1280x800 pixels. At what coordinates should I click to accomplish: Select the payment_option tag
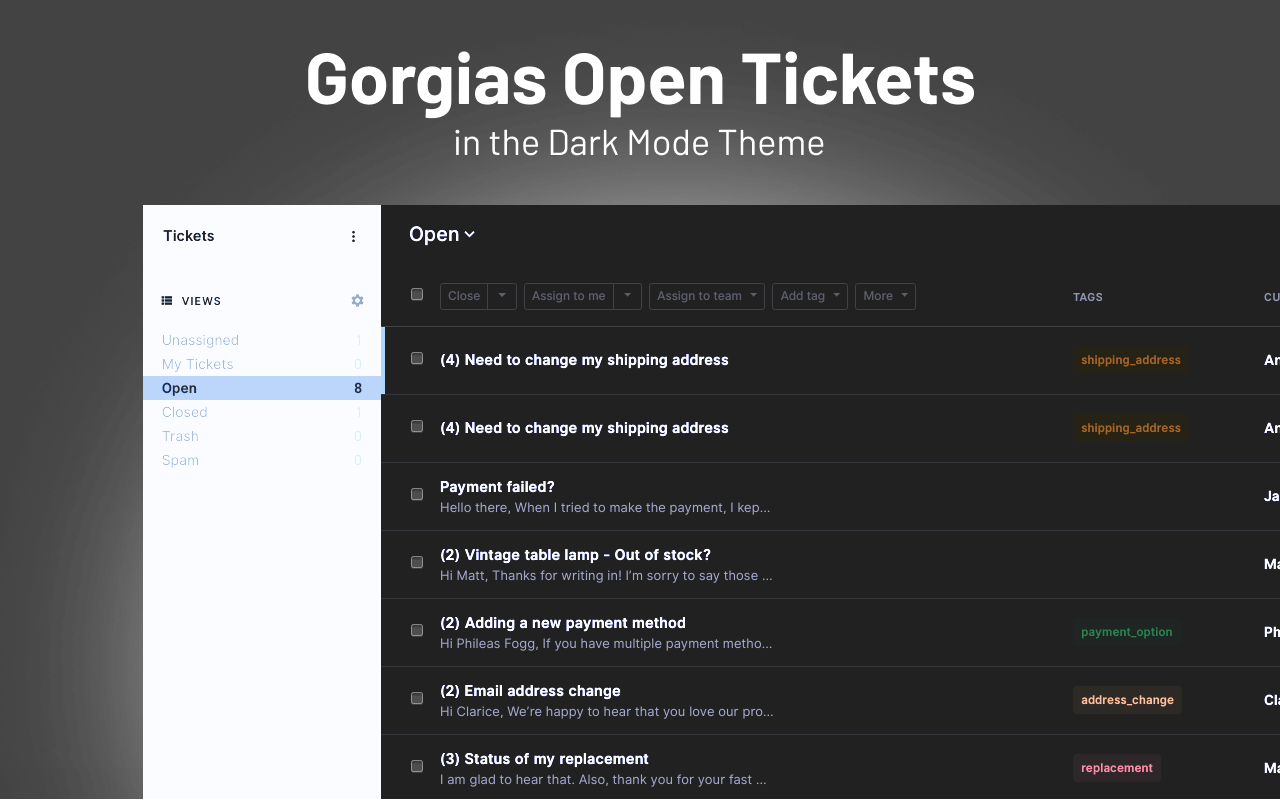pos(1126,631)
